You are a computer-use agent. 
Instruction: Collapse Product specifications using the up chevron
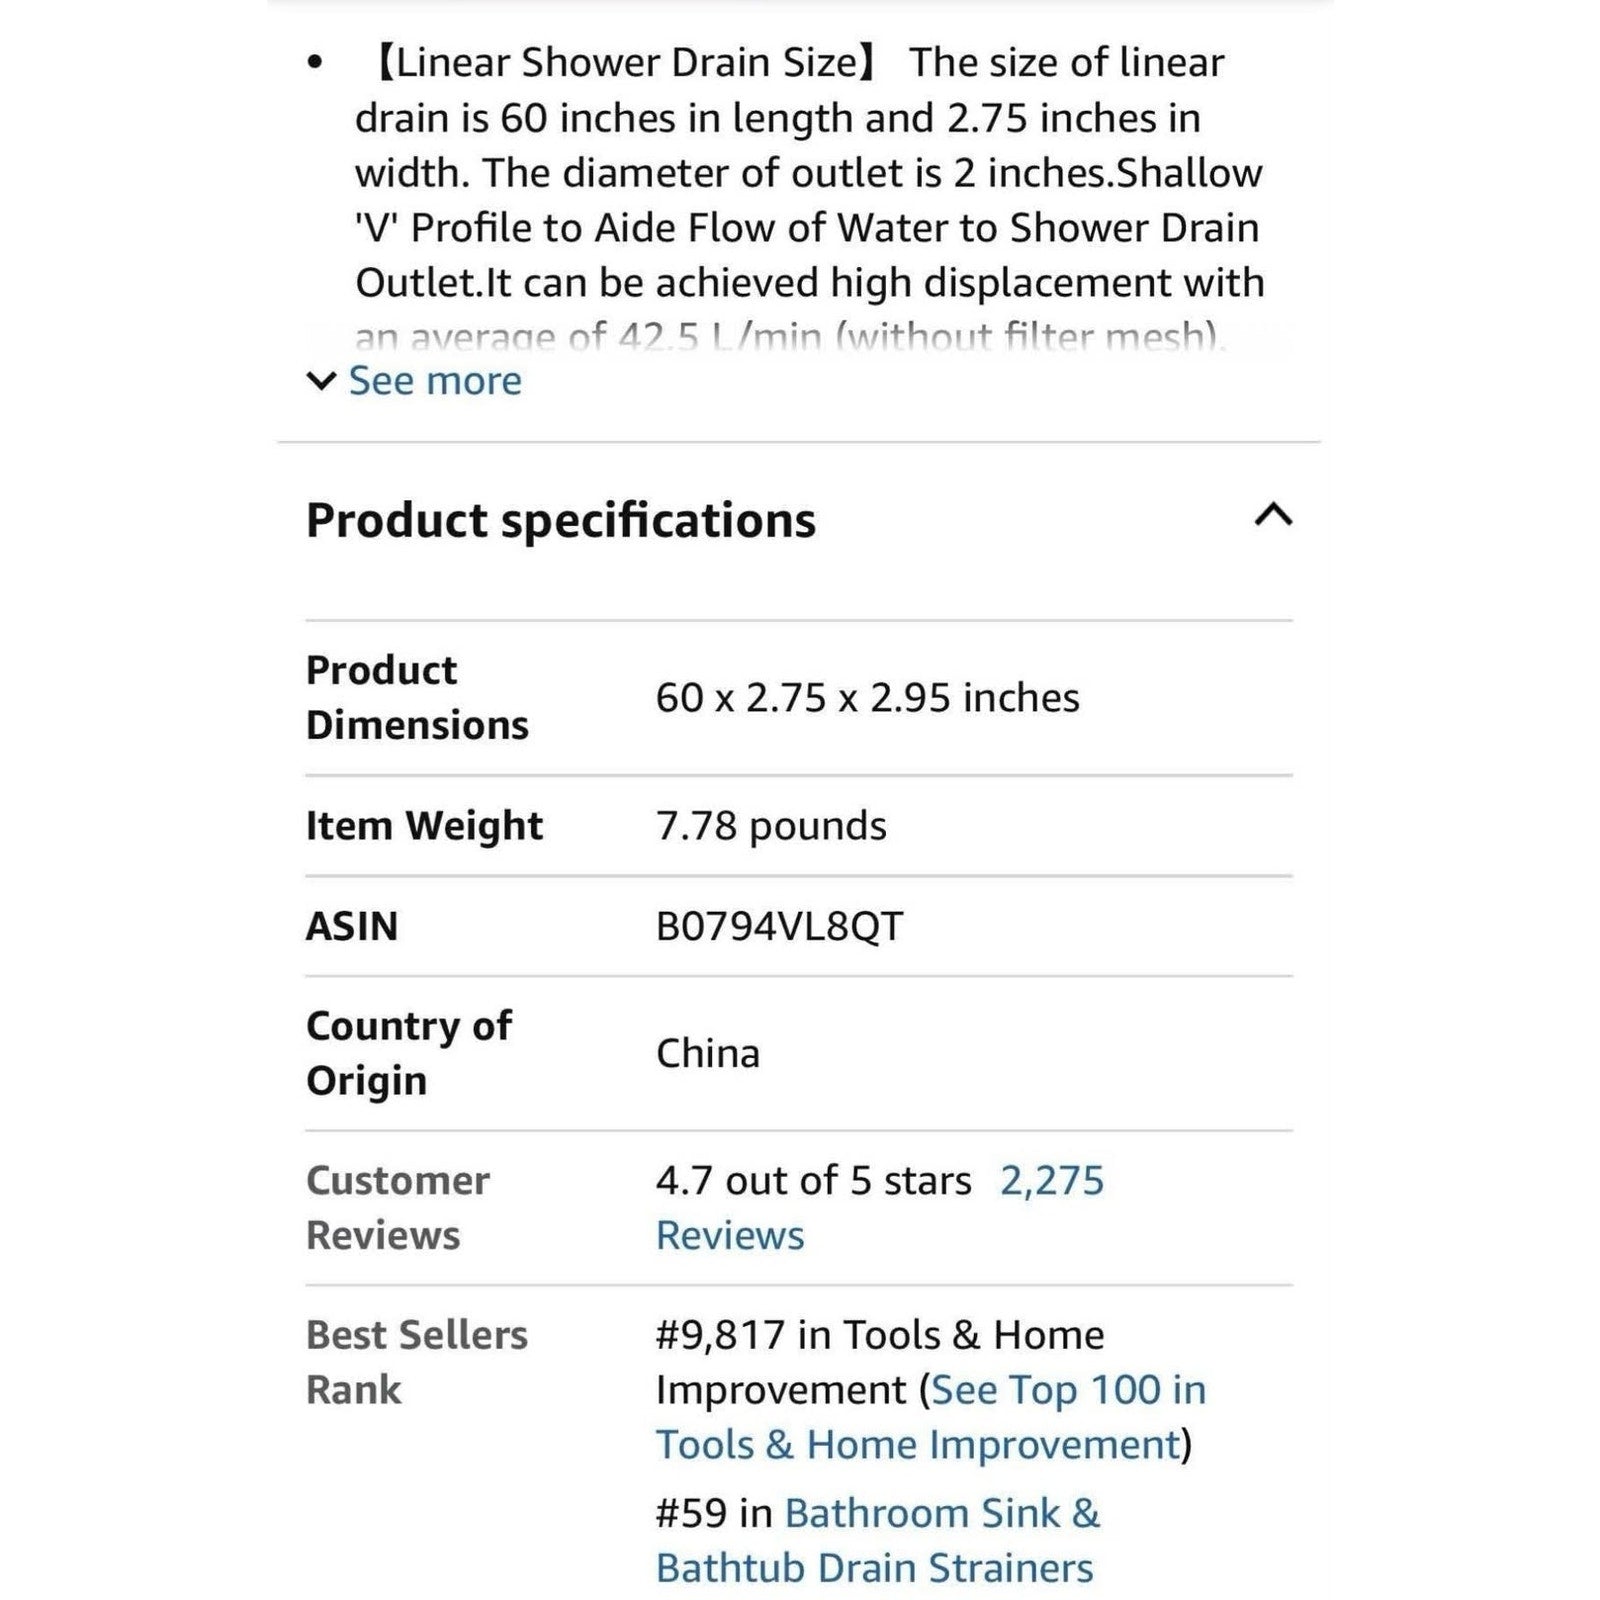click(1273, 516)
